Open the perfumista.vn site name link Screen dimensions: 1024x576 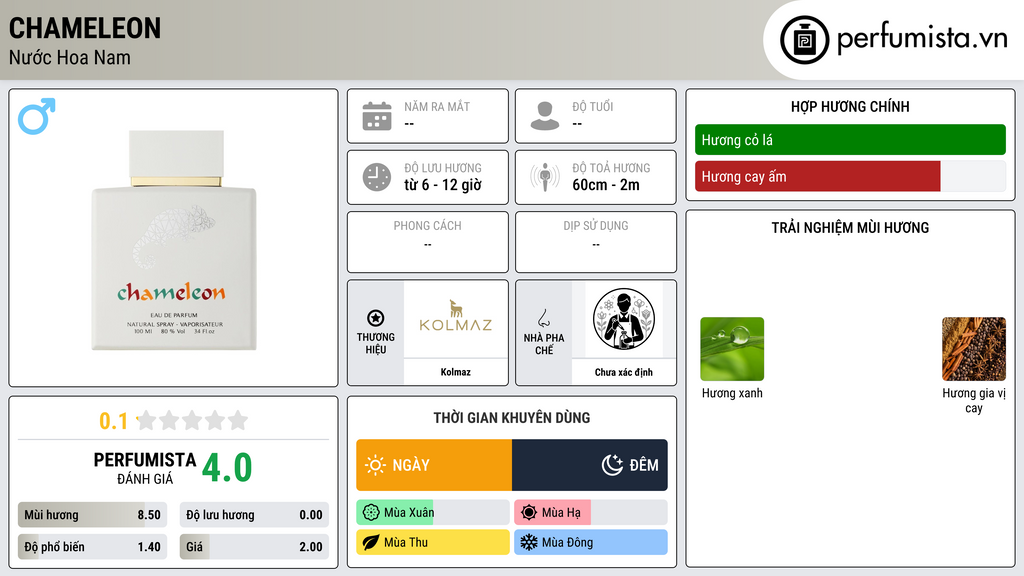[922, 38]
